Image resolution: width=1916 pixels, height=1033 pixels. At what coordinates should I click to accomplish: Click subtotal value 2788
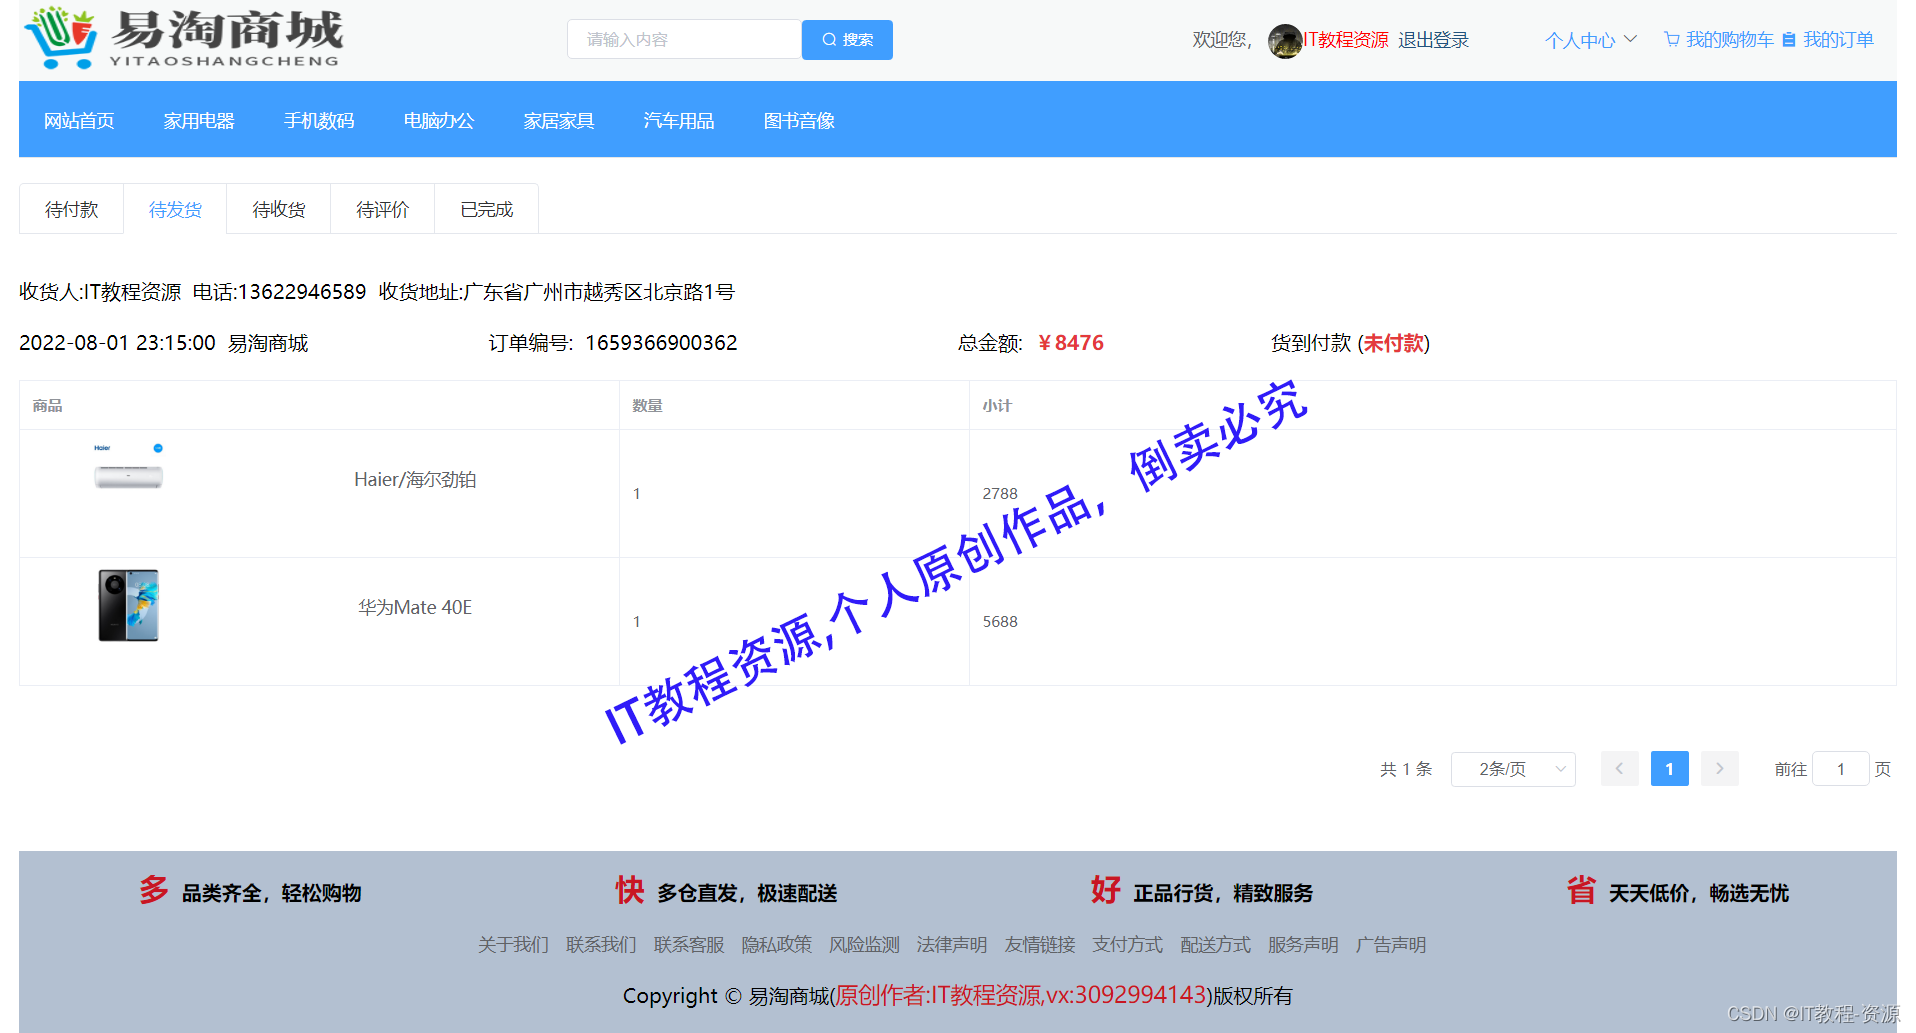point(1000,494)
